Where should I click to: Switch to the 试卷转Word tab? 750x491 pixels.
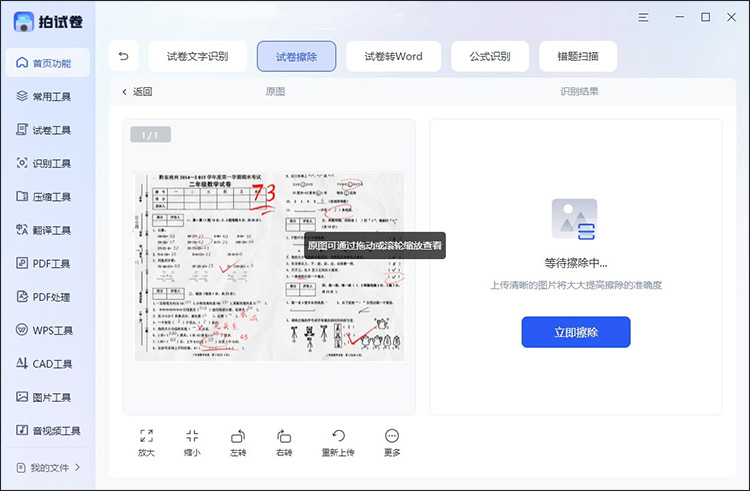pyautogui.click(x=394, y=56)
